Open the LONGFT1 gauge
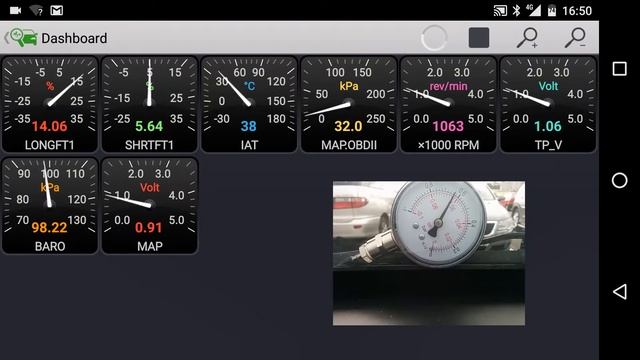Screen dimensions: 640x360 click(x=50, y=104)
